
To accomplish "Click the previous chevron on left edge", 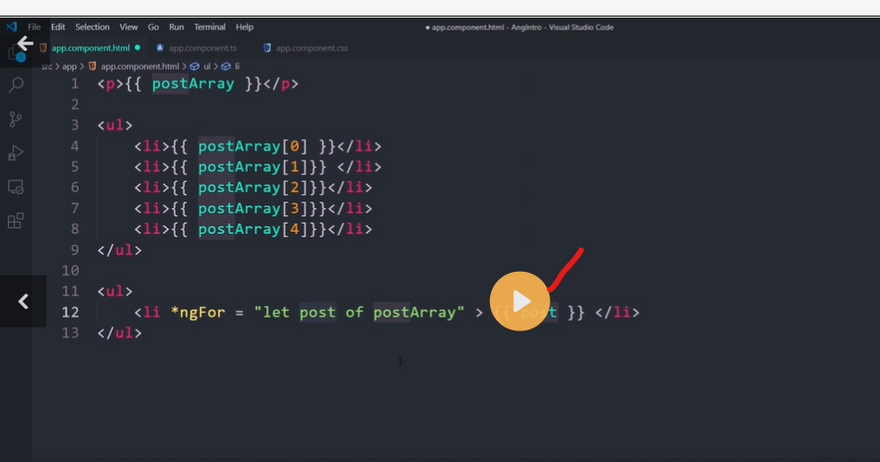I will 23,301.
